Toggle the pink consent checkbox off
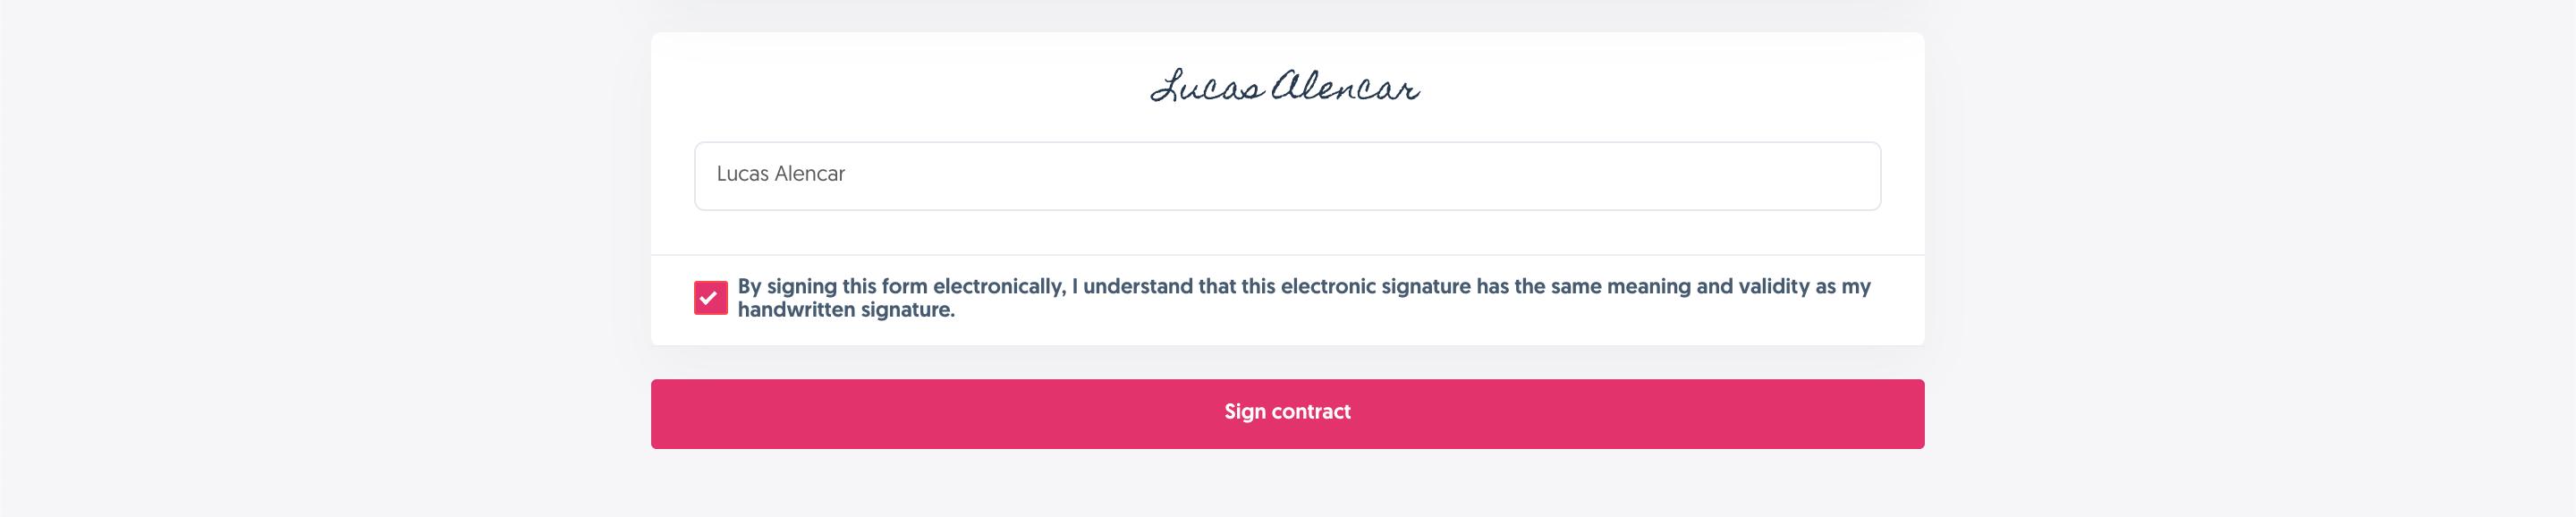 coord(710,298)
